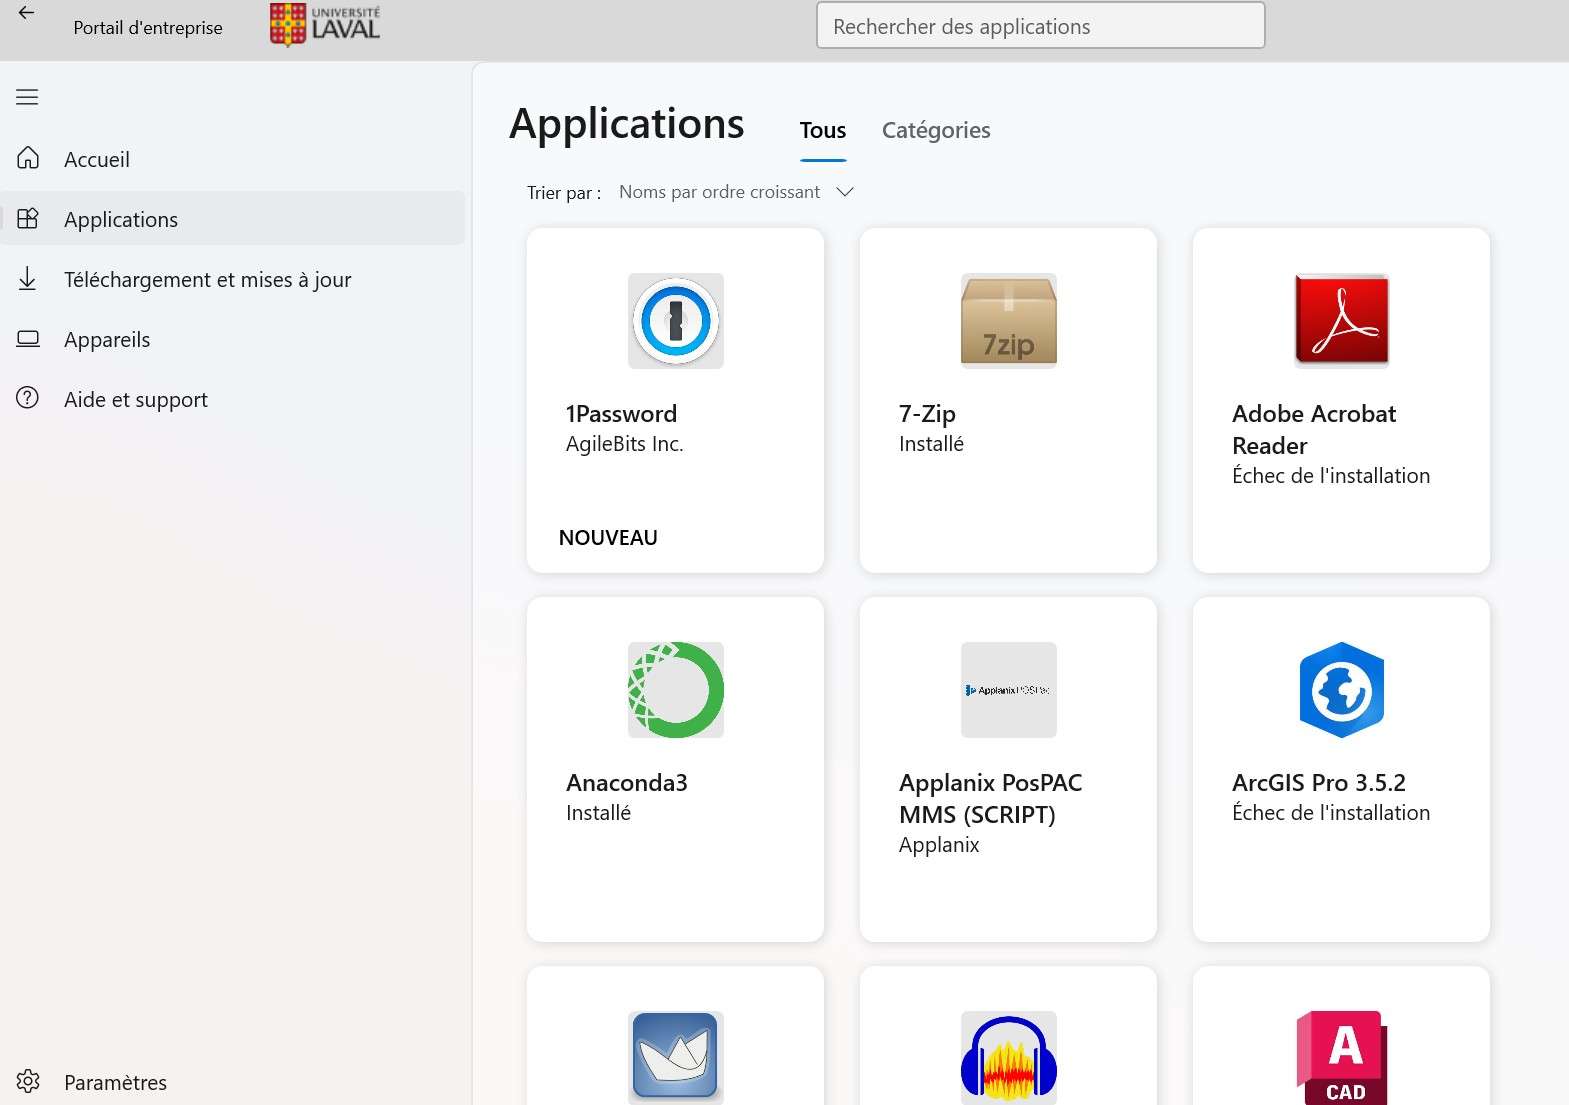
Task: Expand the sort order dropdown
Action: (x=736, y=192)
